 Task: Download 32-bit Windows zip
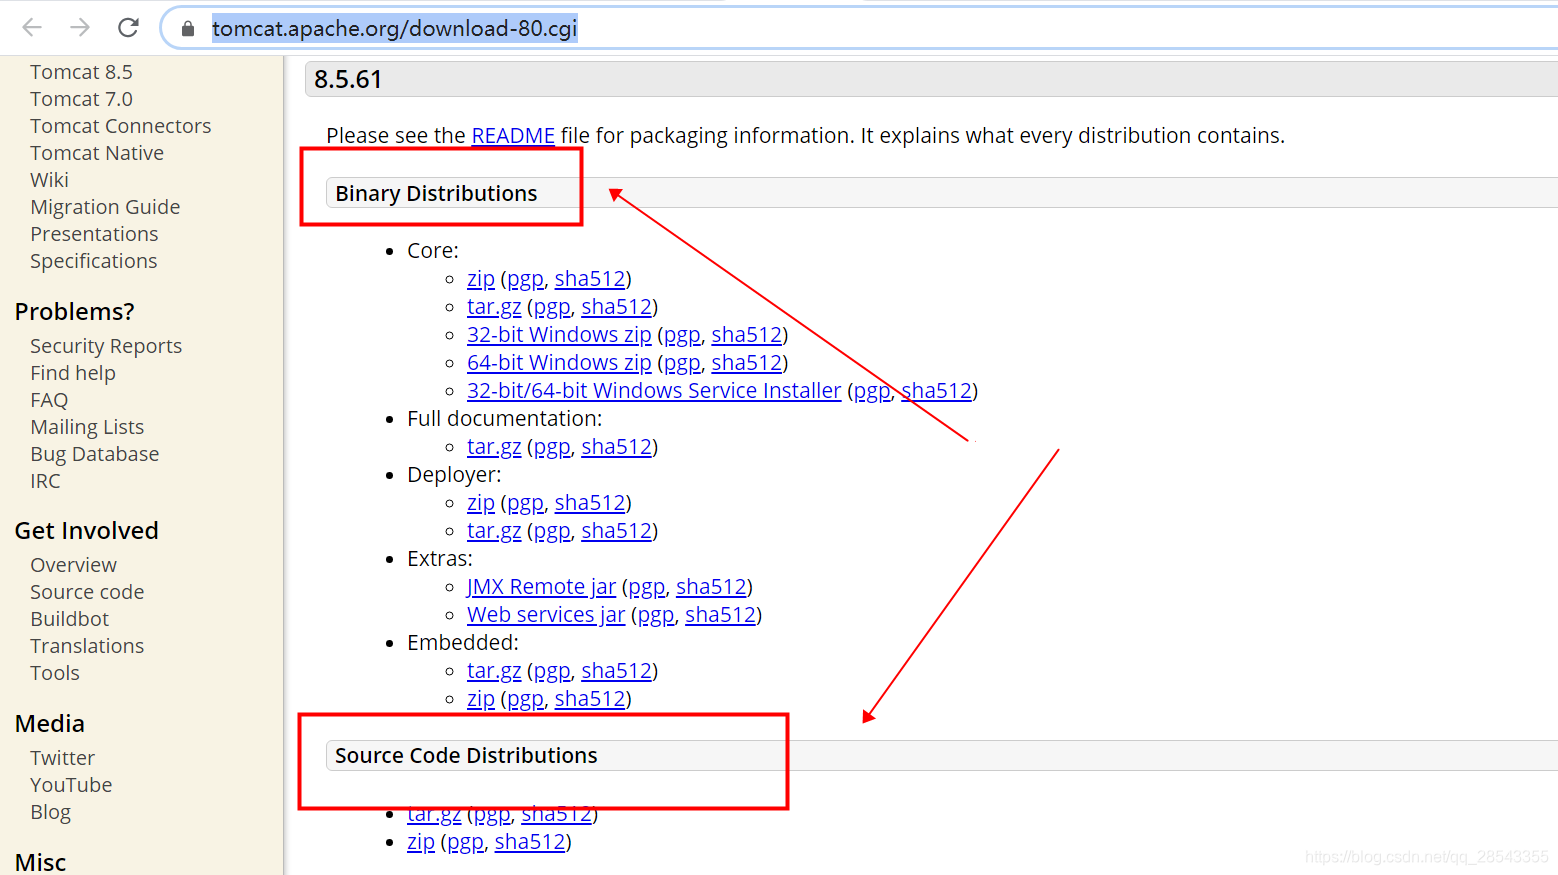559,335
